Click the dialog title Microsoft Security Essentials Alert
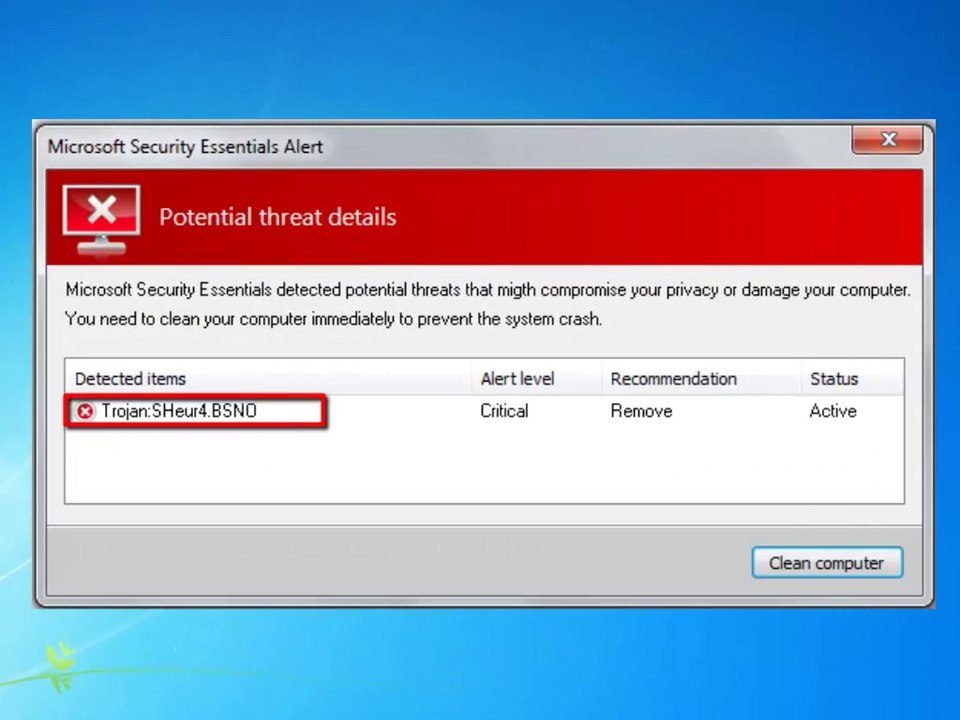Viewport: 960px width, 720px height. 185,147
